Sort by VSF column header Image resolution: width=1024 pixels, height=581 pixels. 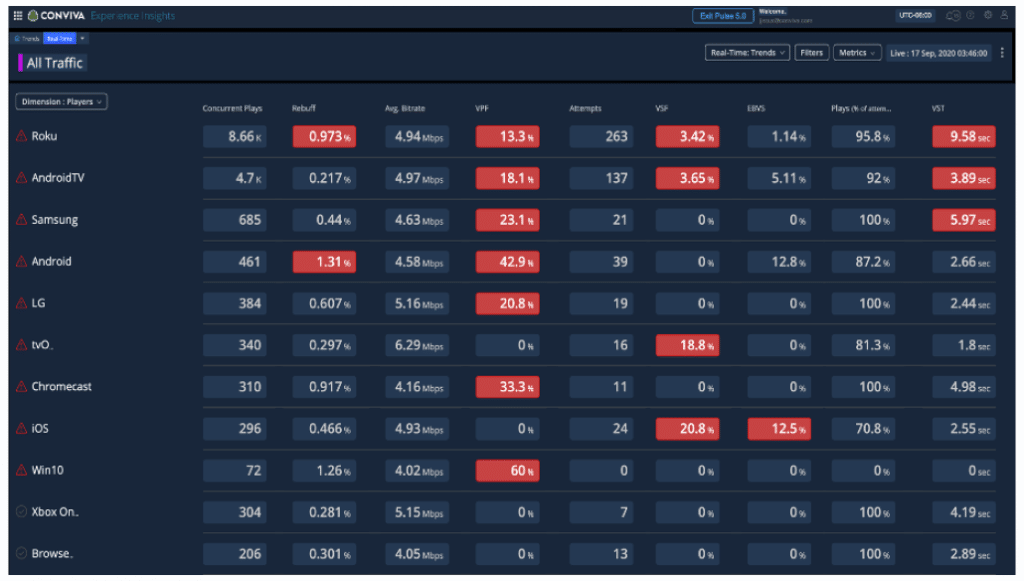tap(662, 108)
